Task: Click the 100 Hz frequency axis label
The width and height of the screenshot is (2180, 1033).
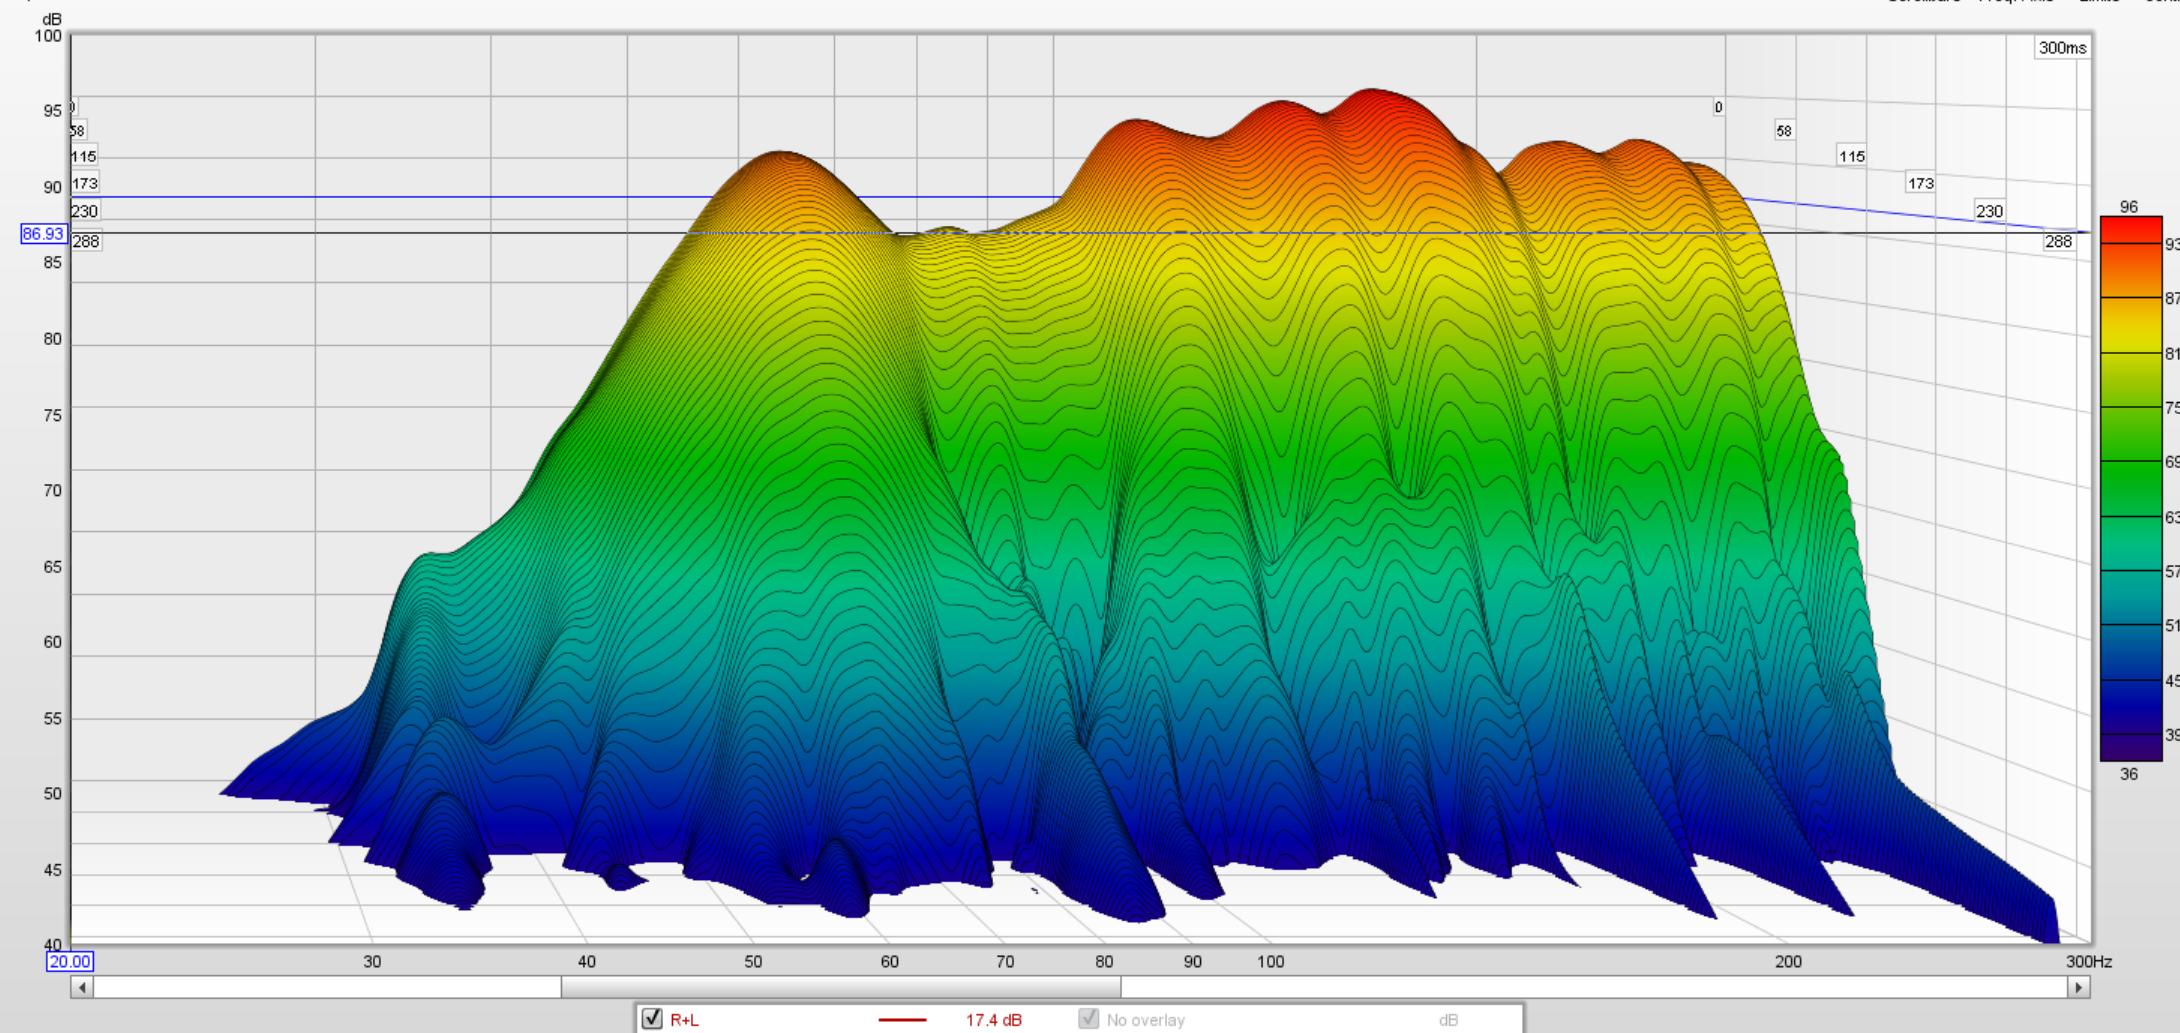Action: coord(1270,961)
